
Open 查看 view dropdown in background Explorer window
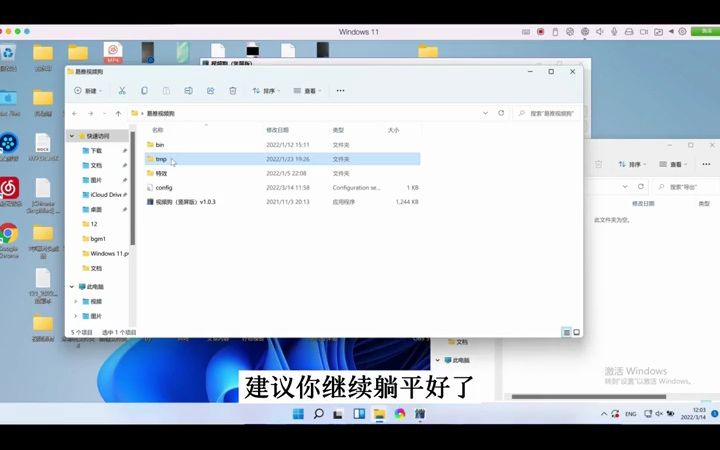673,164
